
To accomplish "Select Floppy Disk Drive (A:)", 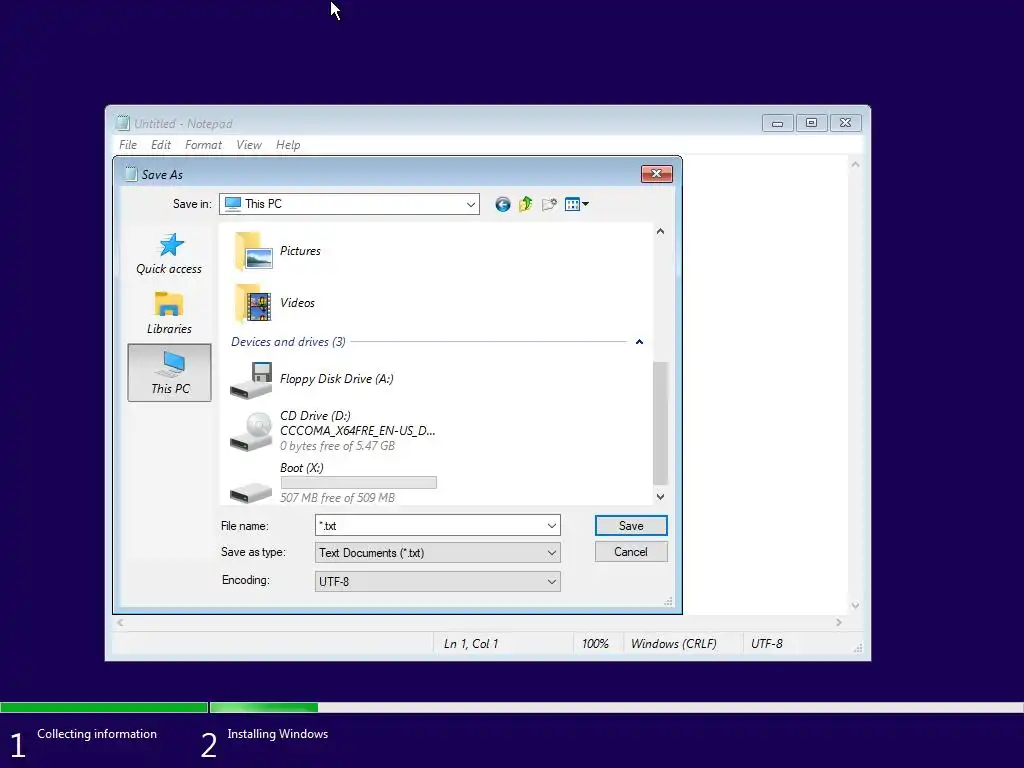I will click(x=312, y=379).
